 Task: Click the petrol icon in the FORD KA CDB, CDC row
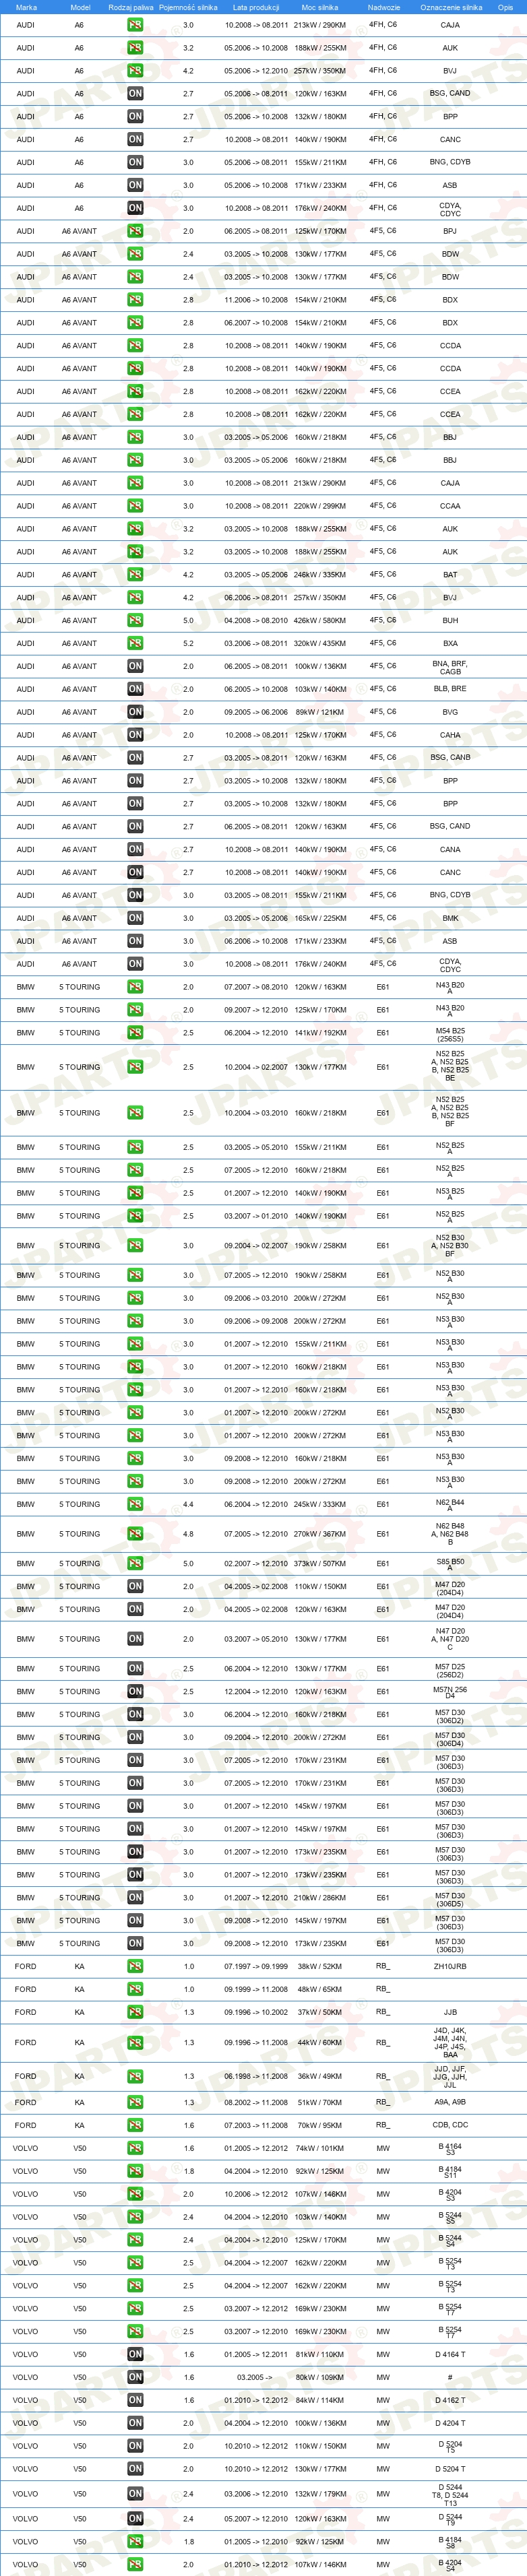coord(135,2125)
